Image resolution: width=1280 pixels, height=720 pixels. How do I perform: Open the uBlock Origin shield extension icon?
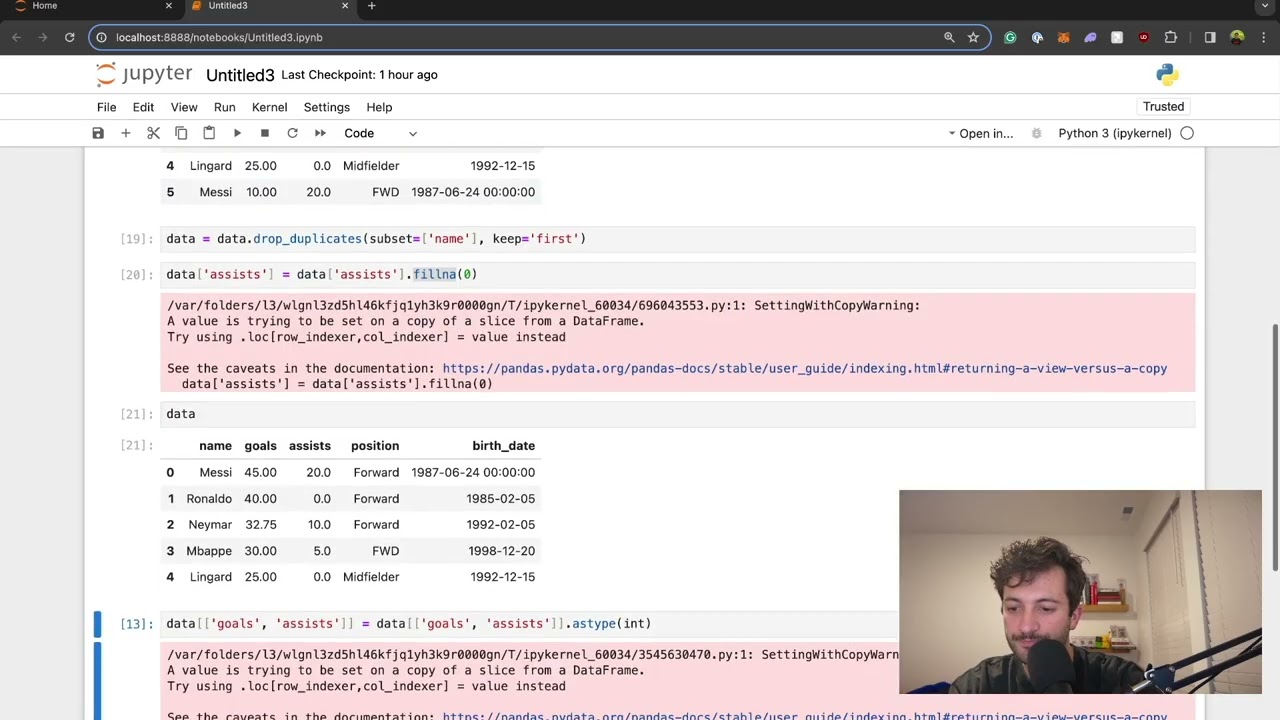point(1144,37)
